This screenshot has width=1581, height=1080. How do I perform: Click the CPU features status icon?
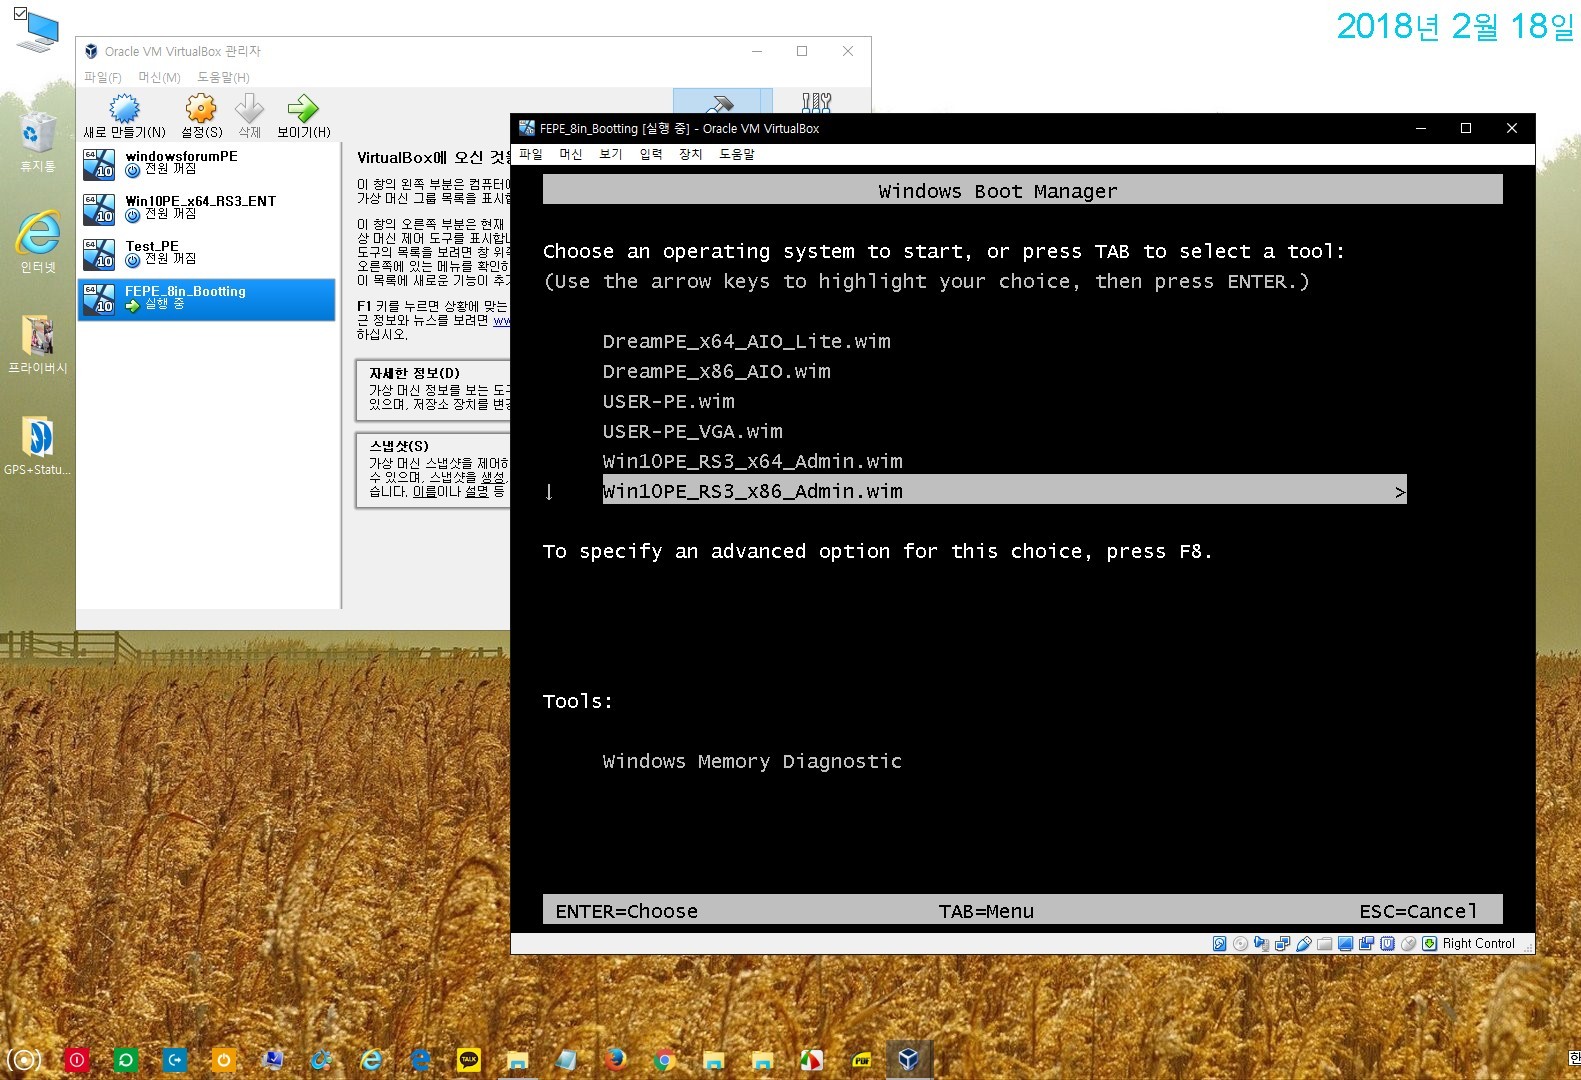click(x=1387, y=943)
